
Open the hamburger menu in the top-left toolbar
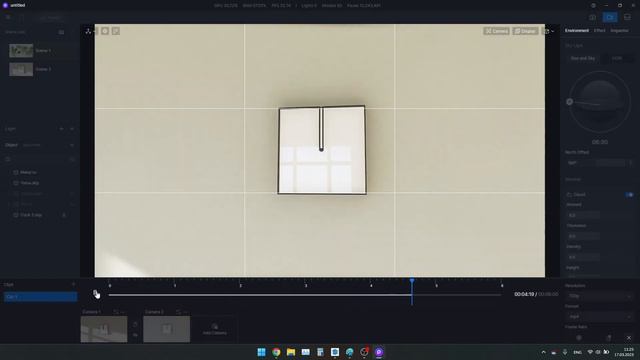(8, 17)
